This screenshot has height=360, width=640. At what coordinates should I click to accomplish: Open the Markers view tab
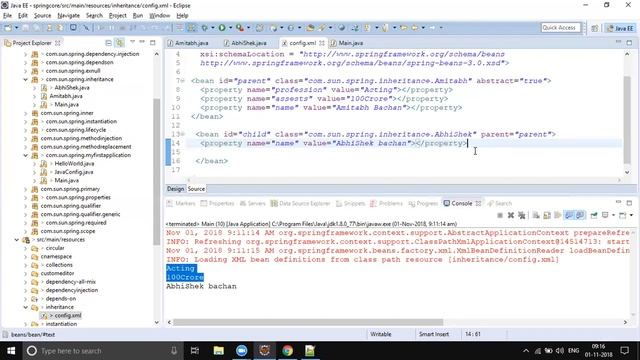181,203
